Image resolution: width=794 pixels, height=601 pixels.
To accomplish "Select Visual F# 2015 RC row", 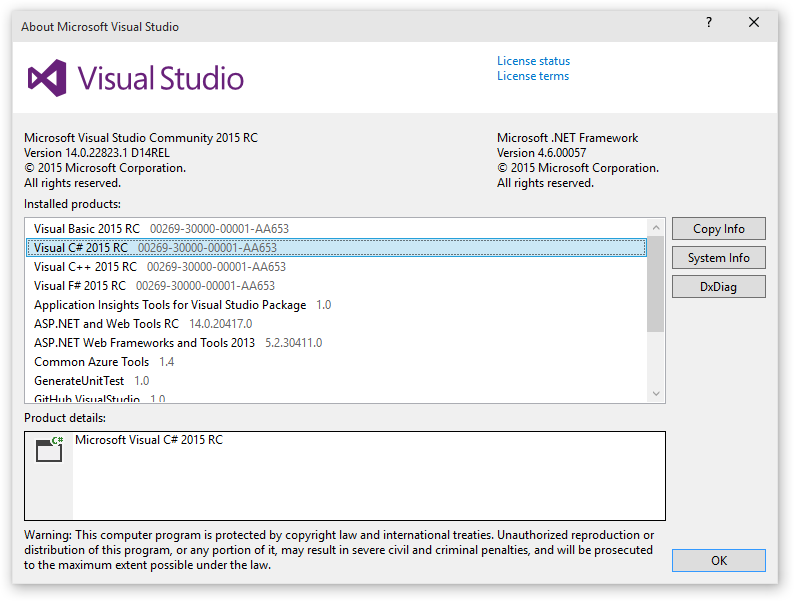I will pyautogui.click(x=336, y=286).
